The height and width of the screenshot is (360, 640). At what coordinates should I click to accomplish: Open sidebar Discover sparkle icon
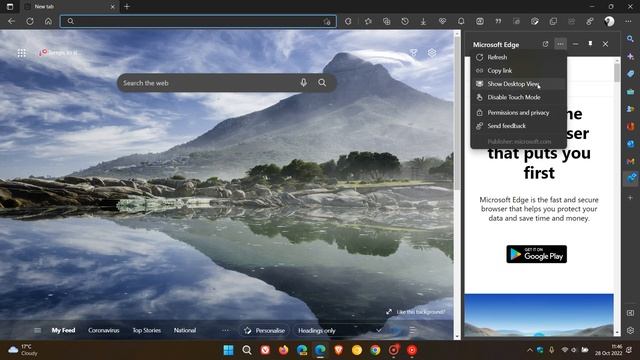tap(631, 56)
